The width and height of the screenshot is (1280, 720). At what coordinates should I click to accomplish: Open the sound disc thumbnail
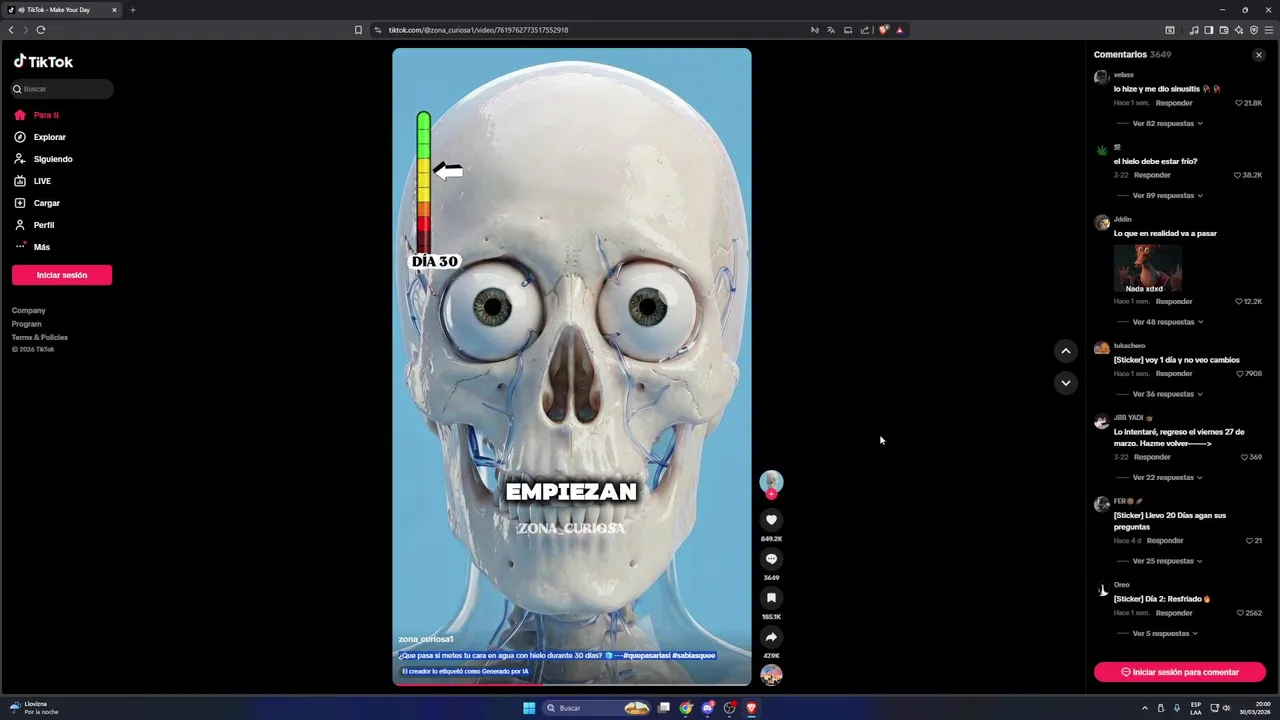pyautogui.click(x=771, y=675)
